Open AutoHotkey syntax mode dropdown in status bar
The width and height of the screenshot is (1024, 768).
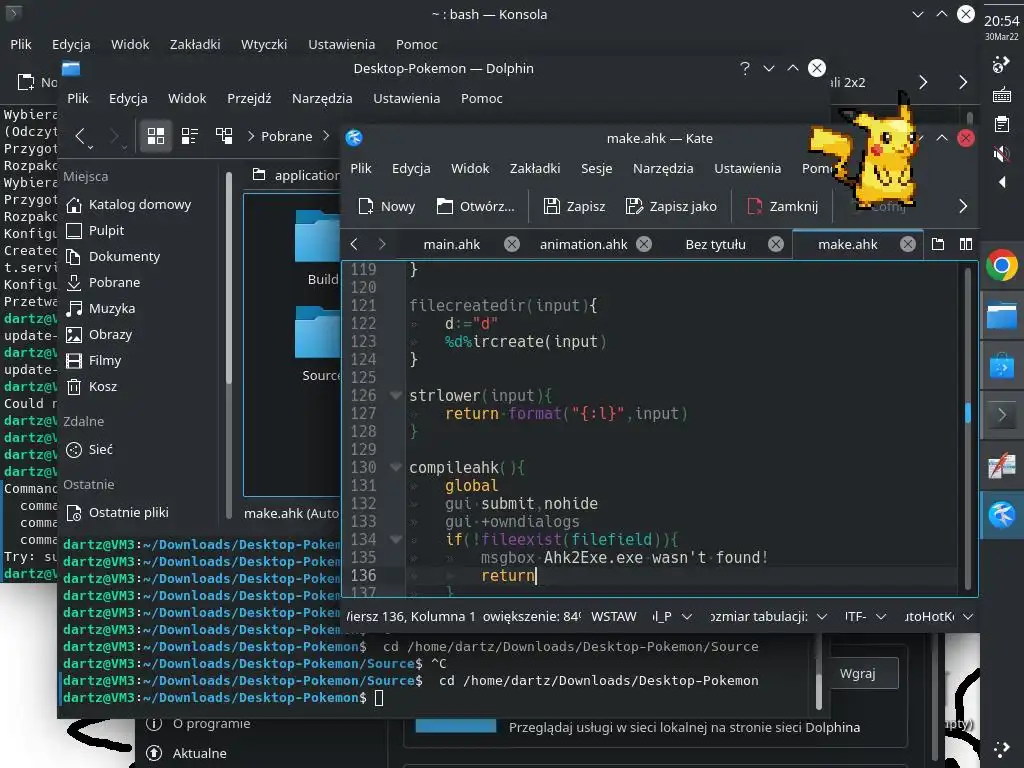(x=938, y=616)
